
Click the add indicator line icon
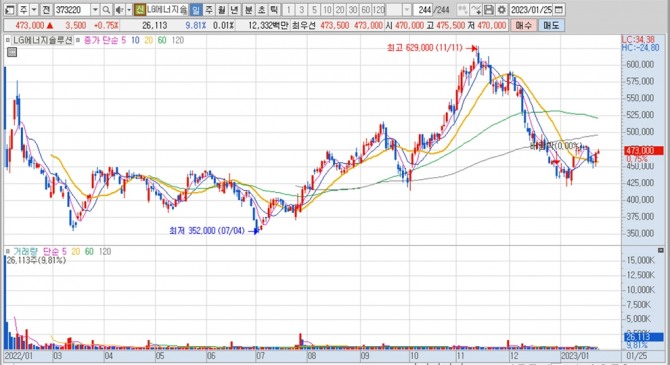tap(476, 9)
